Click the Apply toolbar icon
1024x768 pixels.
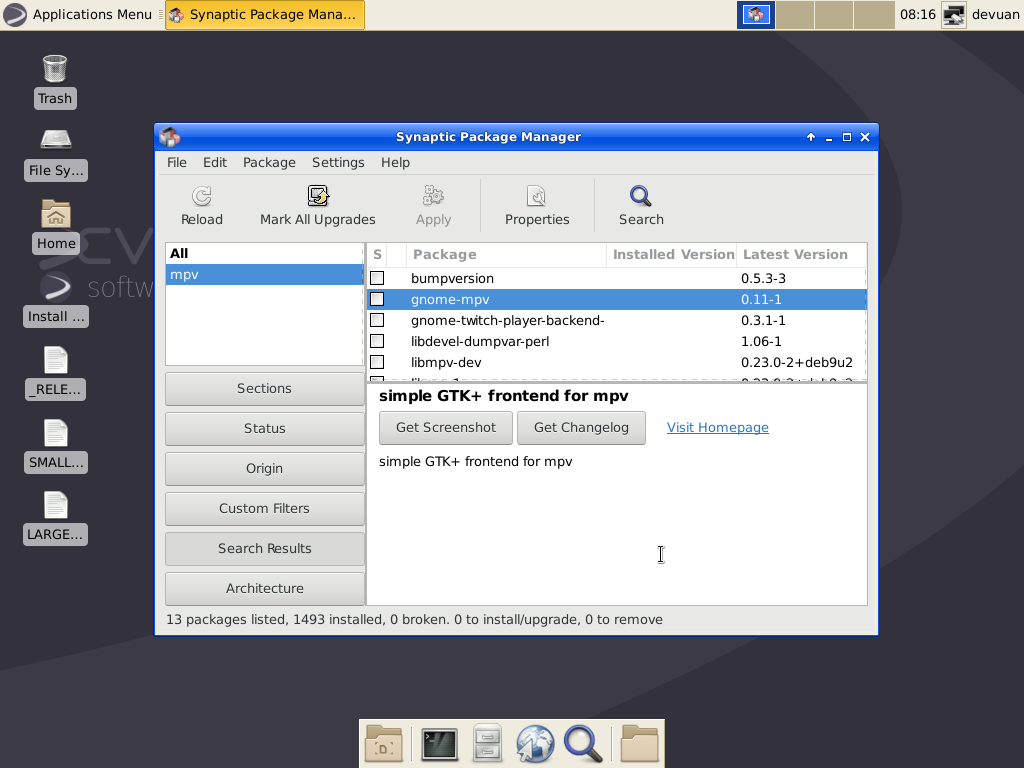pyautogui.click(x=433, y=205)
